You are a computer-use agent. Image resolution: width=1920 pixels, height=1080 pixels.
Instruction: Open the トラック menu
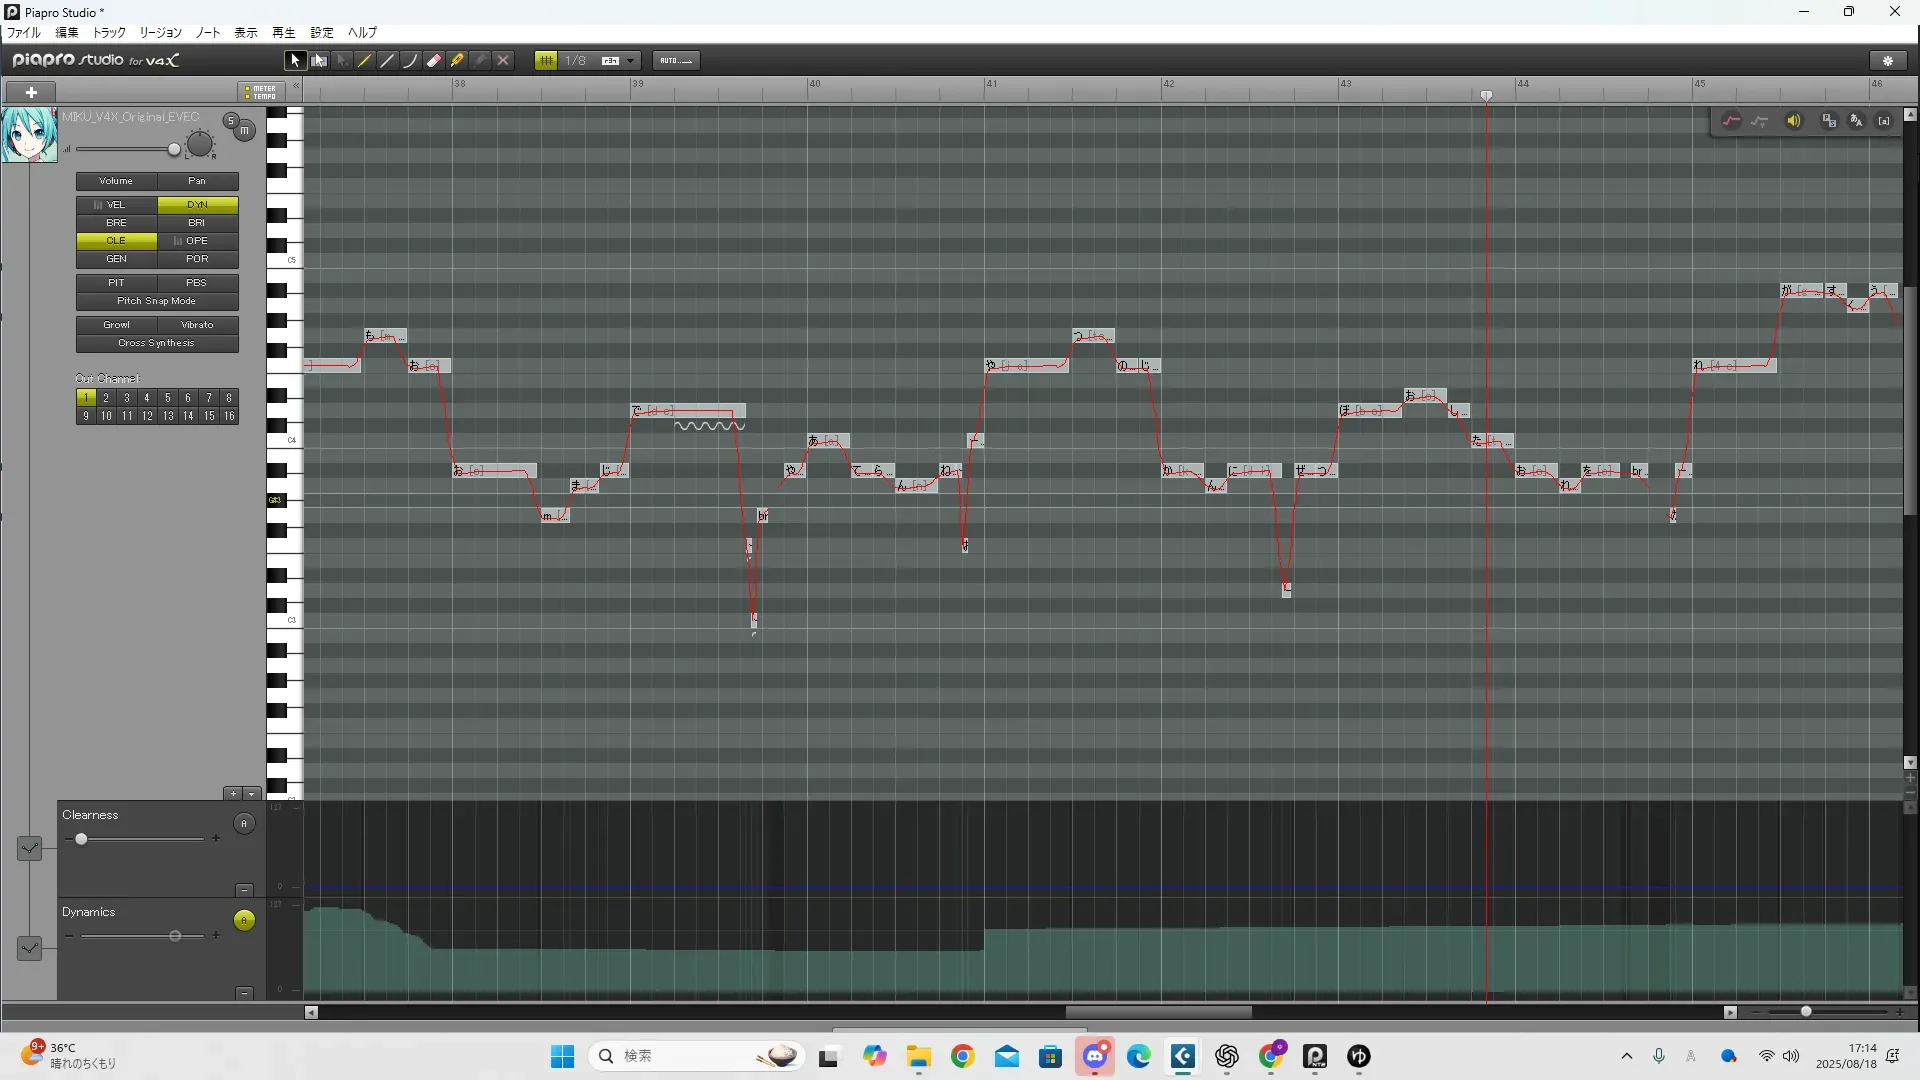109,33
